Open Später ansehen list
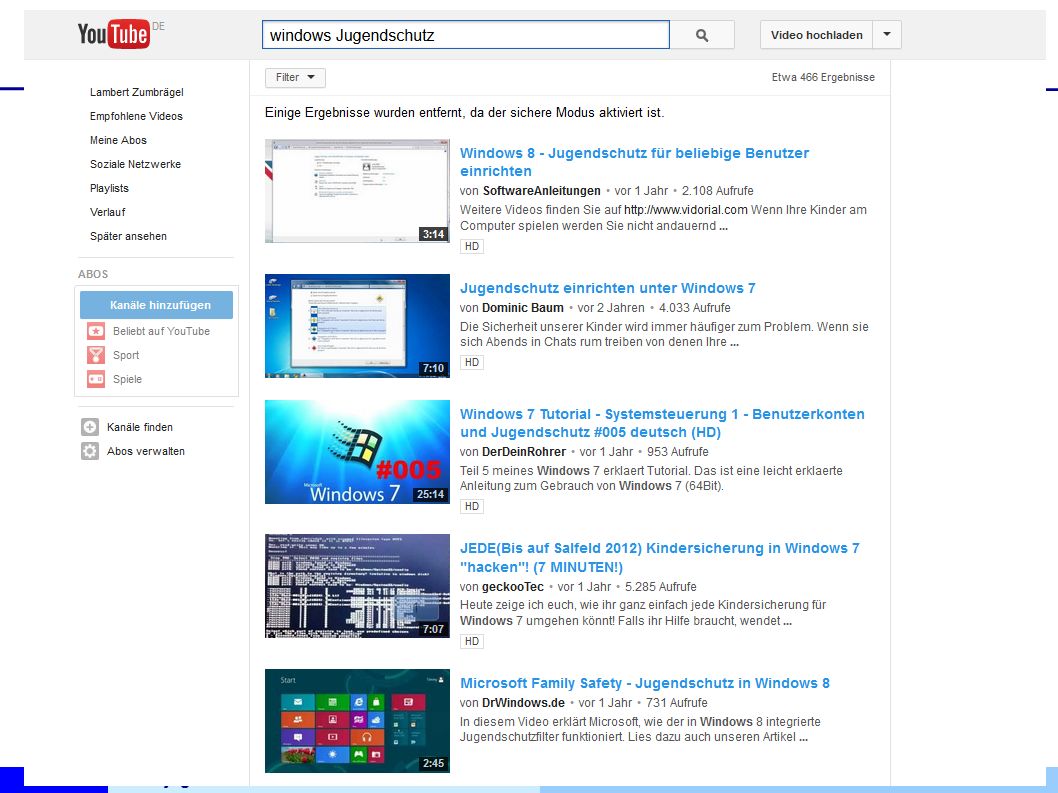This screenshot has height=793, width=1058. [x=128, y=236]
